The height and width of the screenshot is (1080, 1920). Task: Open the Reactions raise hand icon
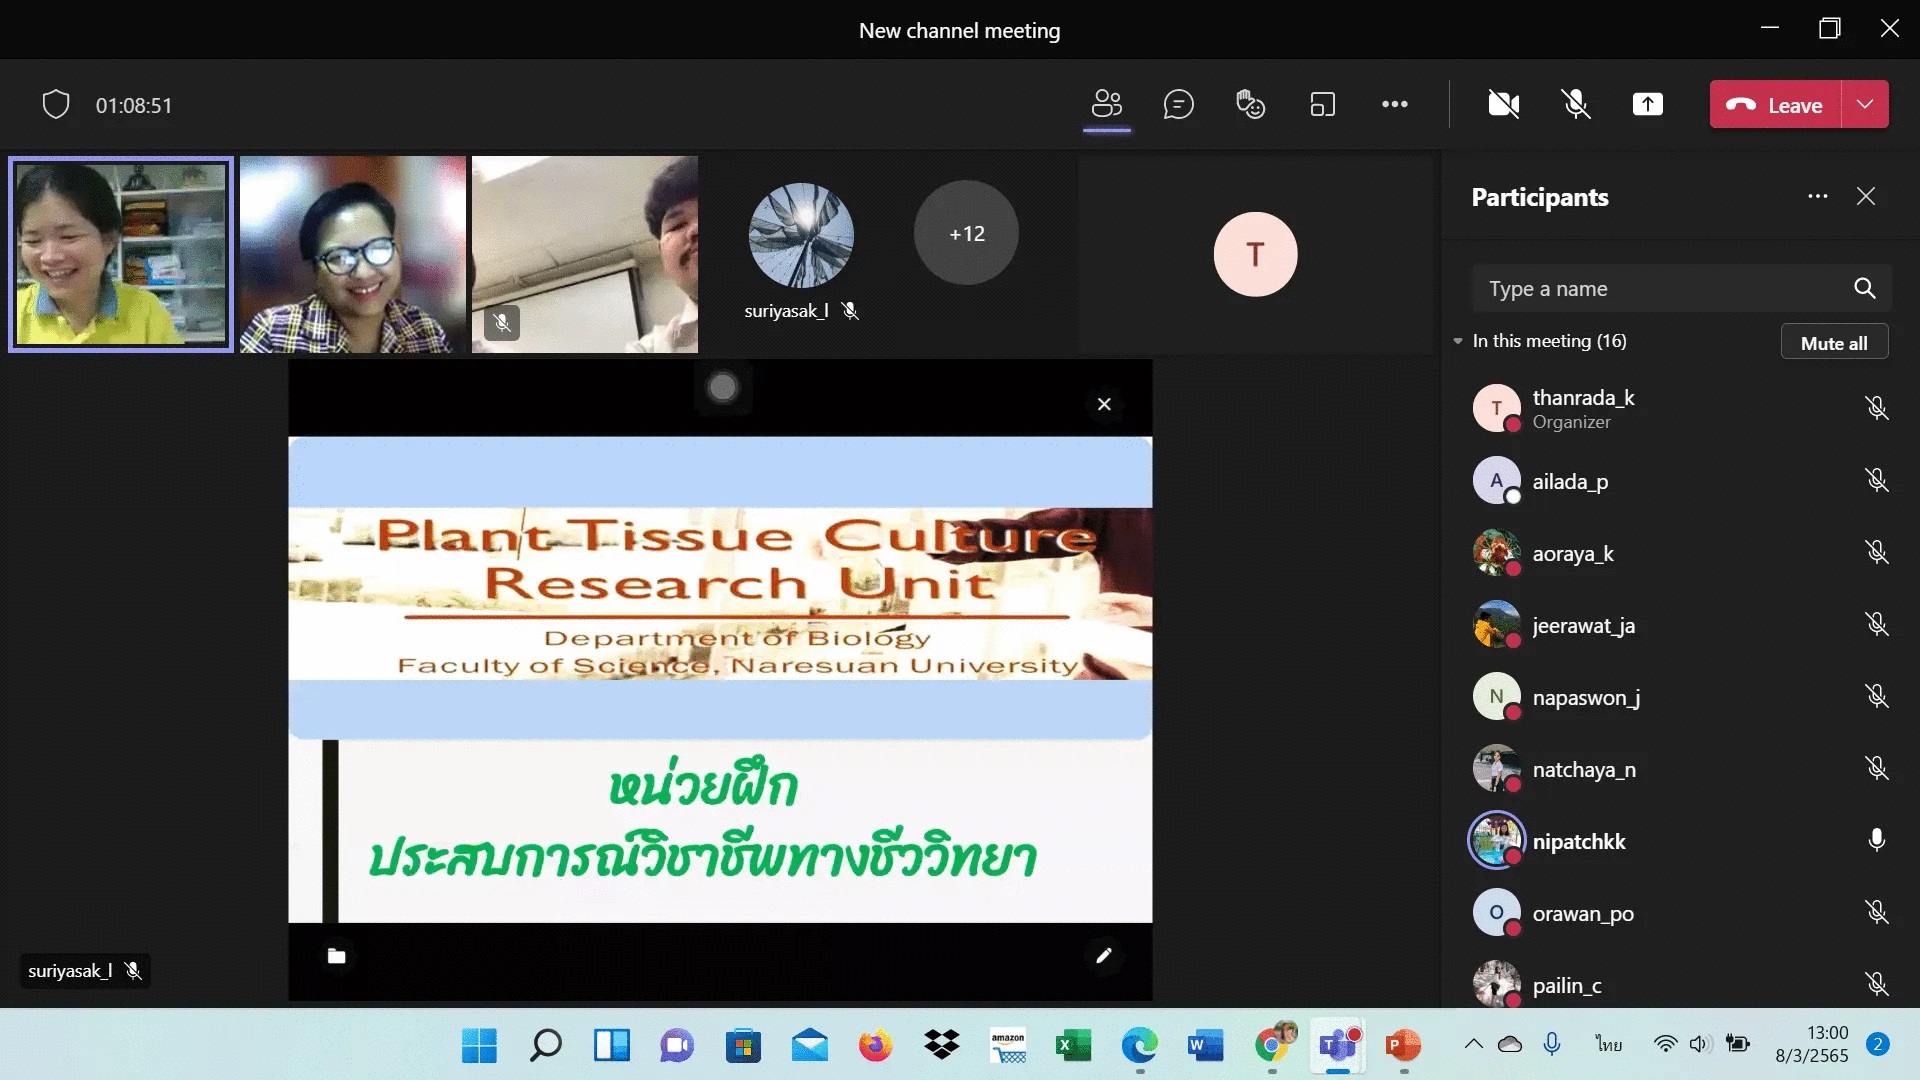tap(1250, 104)
